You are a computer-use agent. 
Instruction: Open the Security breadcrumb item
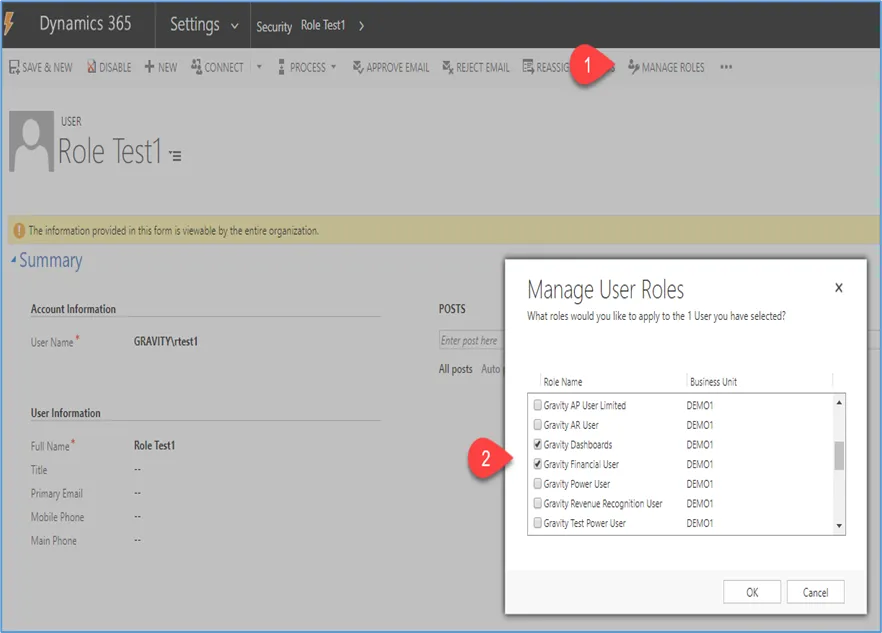[x=274, y=26]
